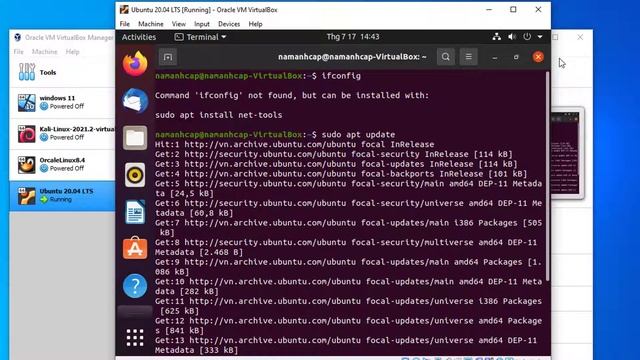Open Rhythmbox music player icon

point(135,175)
